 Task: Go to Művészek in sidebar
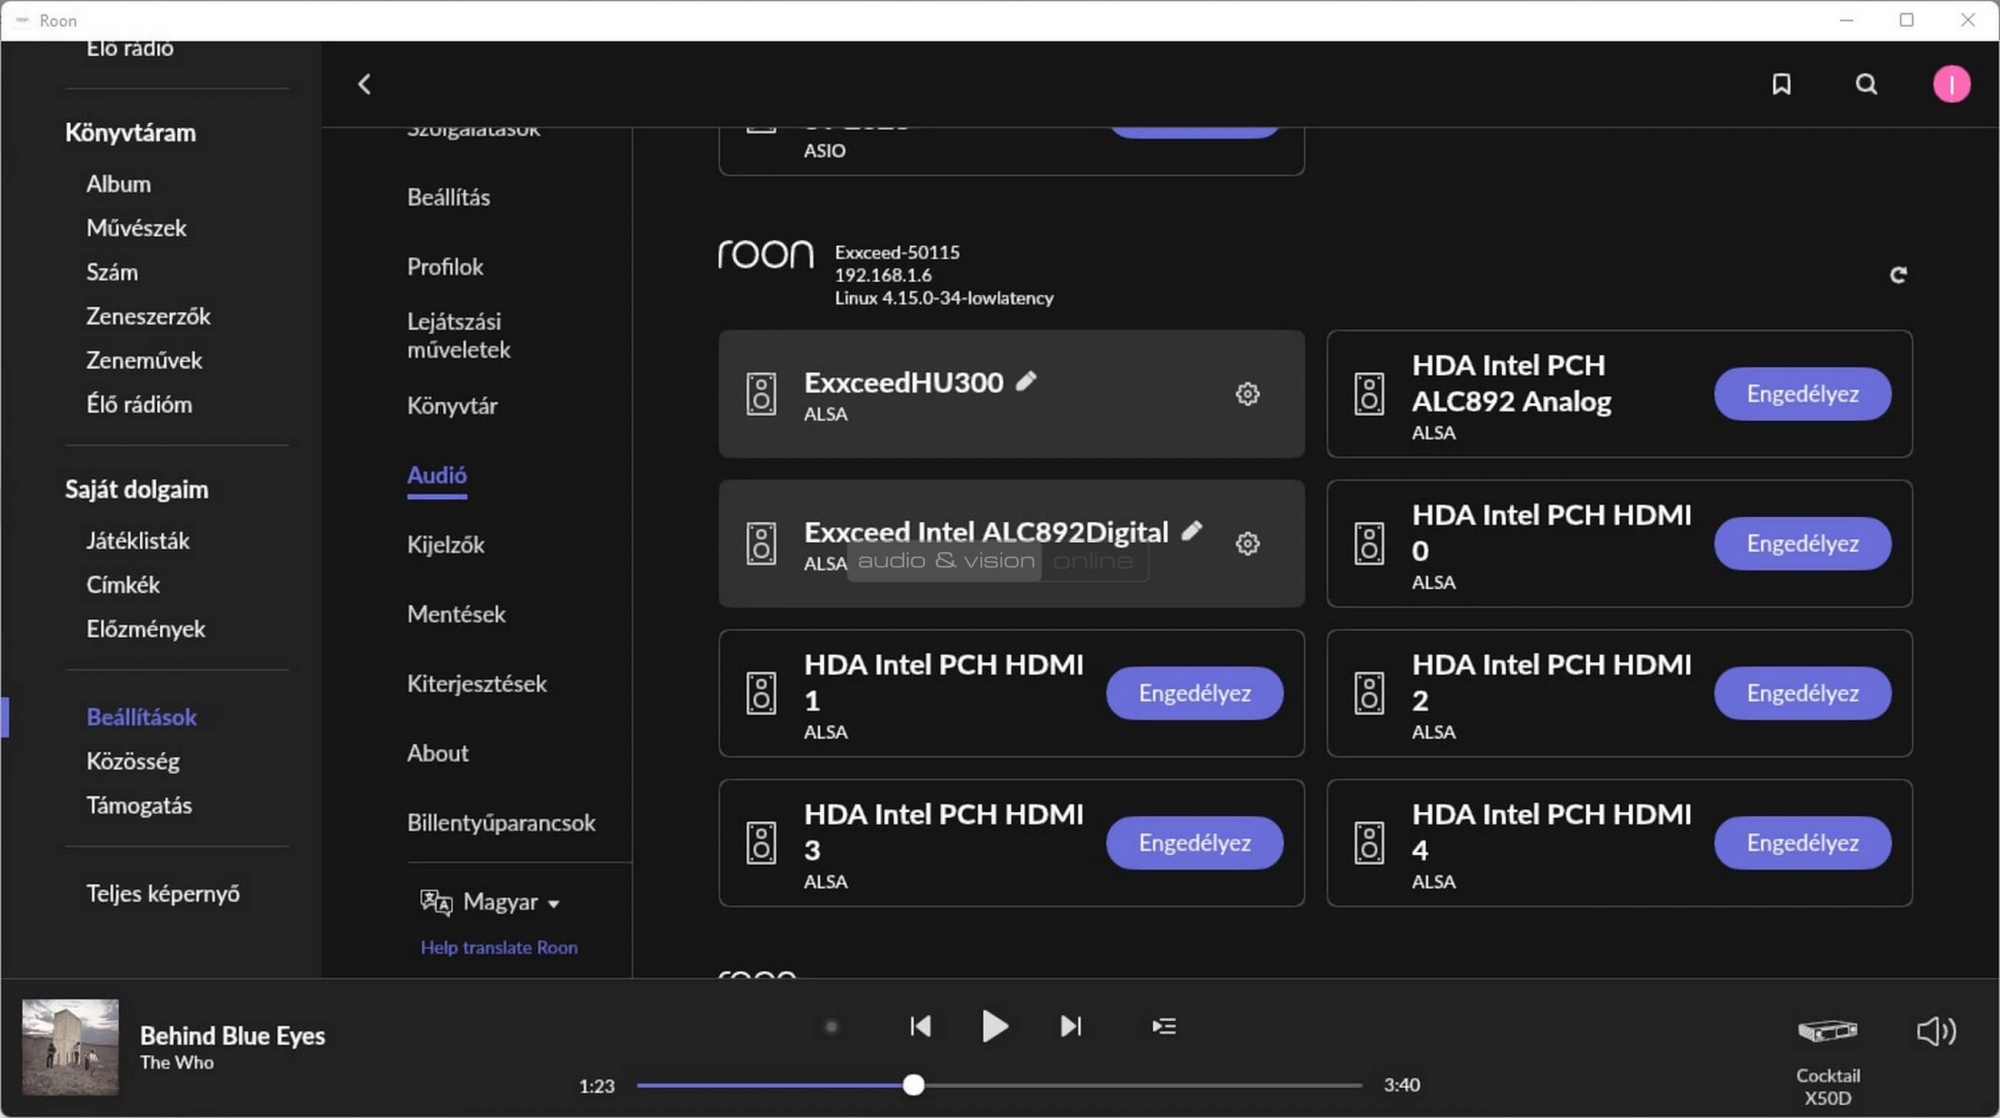(x=136, y=228)
